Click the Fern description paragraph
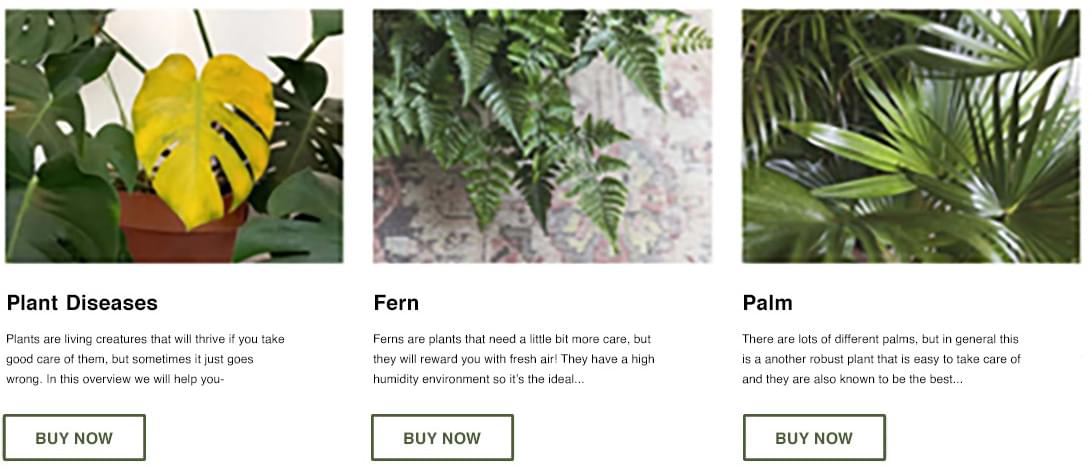1092x474 pixels. click(x=514, y=359)
